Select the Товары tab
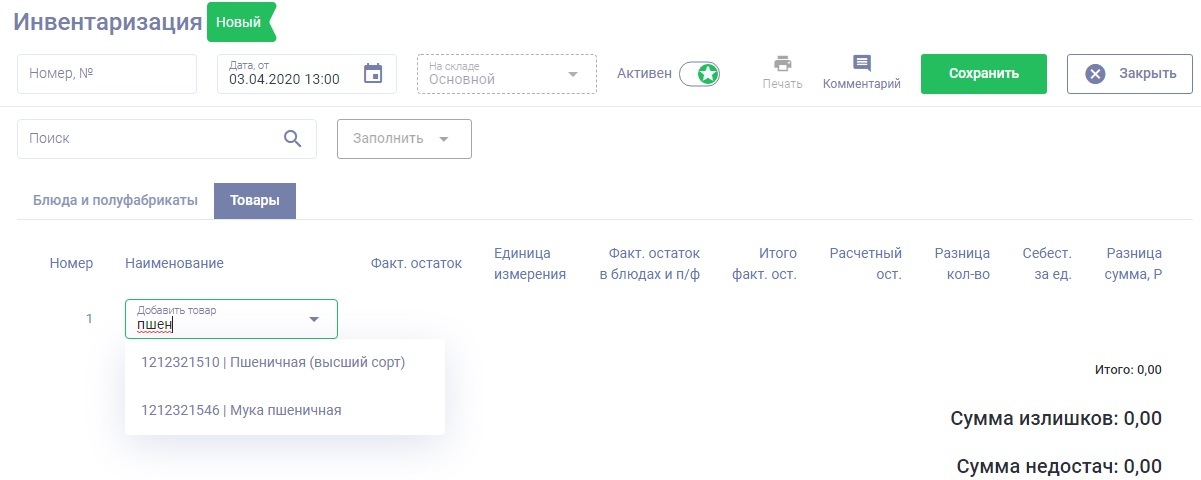This screenshot has width=1201, height=480. pyautogui.click(x=255, y=200)
